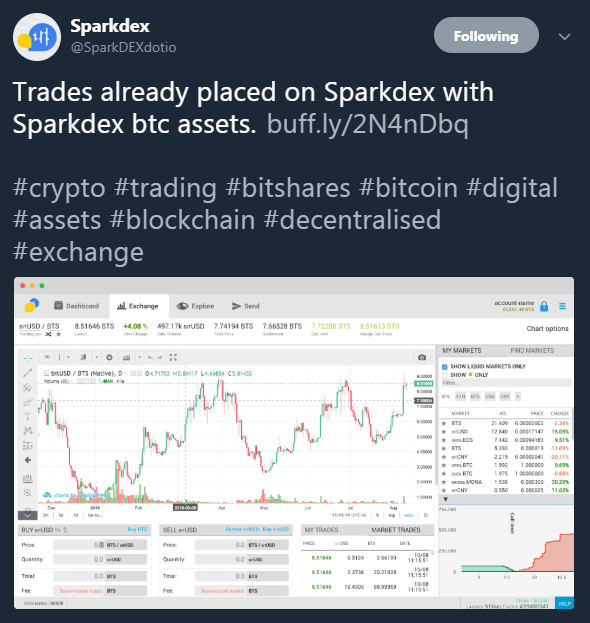
Task: Star the airUSD/BTS trading pair
Action: pyautogui.click(x=59, y=334)
